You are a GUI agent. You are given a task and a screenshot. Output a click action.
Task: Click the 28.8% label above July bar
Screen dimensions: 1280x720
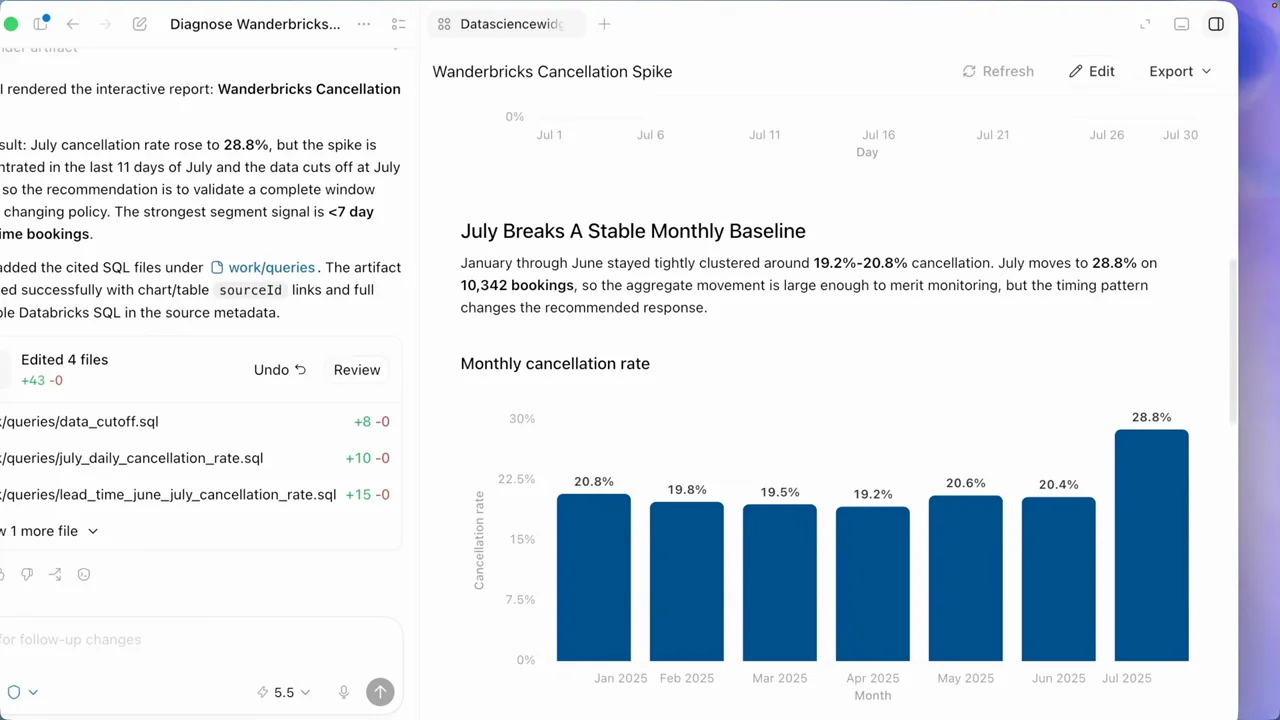tap(1151, 417)
